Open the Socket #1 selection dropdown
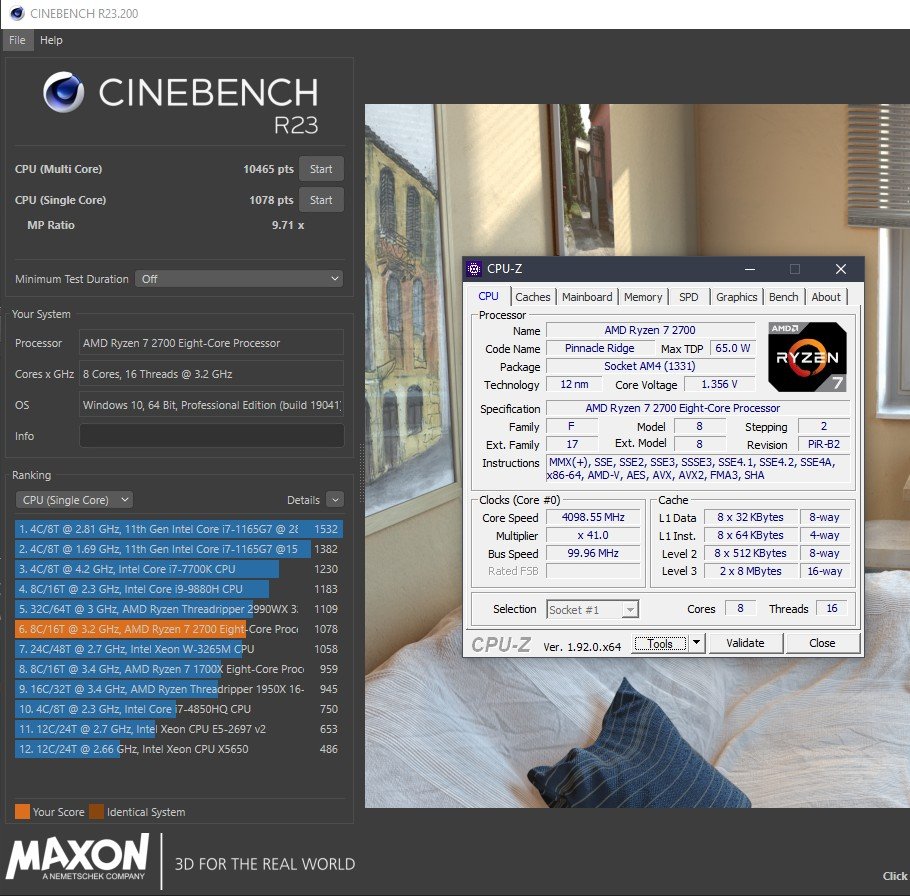Screen dimensions: 910x896 (x=593, y=609)
